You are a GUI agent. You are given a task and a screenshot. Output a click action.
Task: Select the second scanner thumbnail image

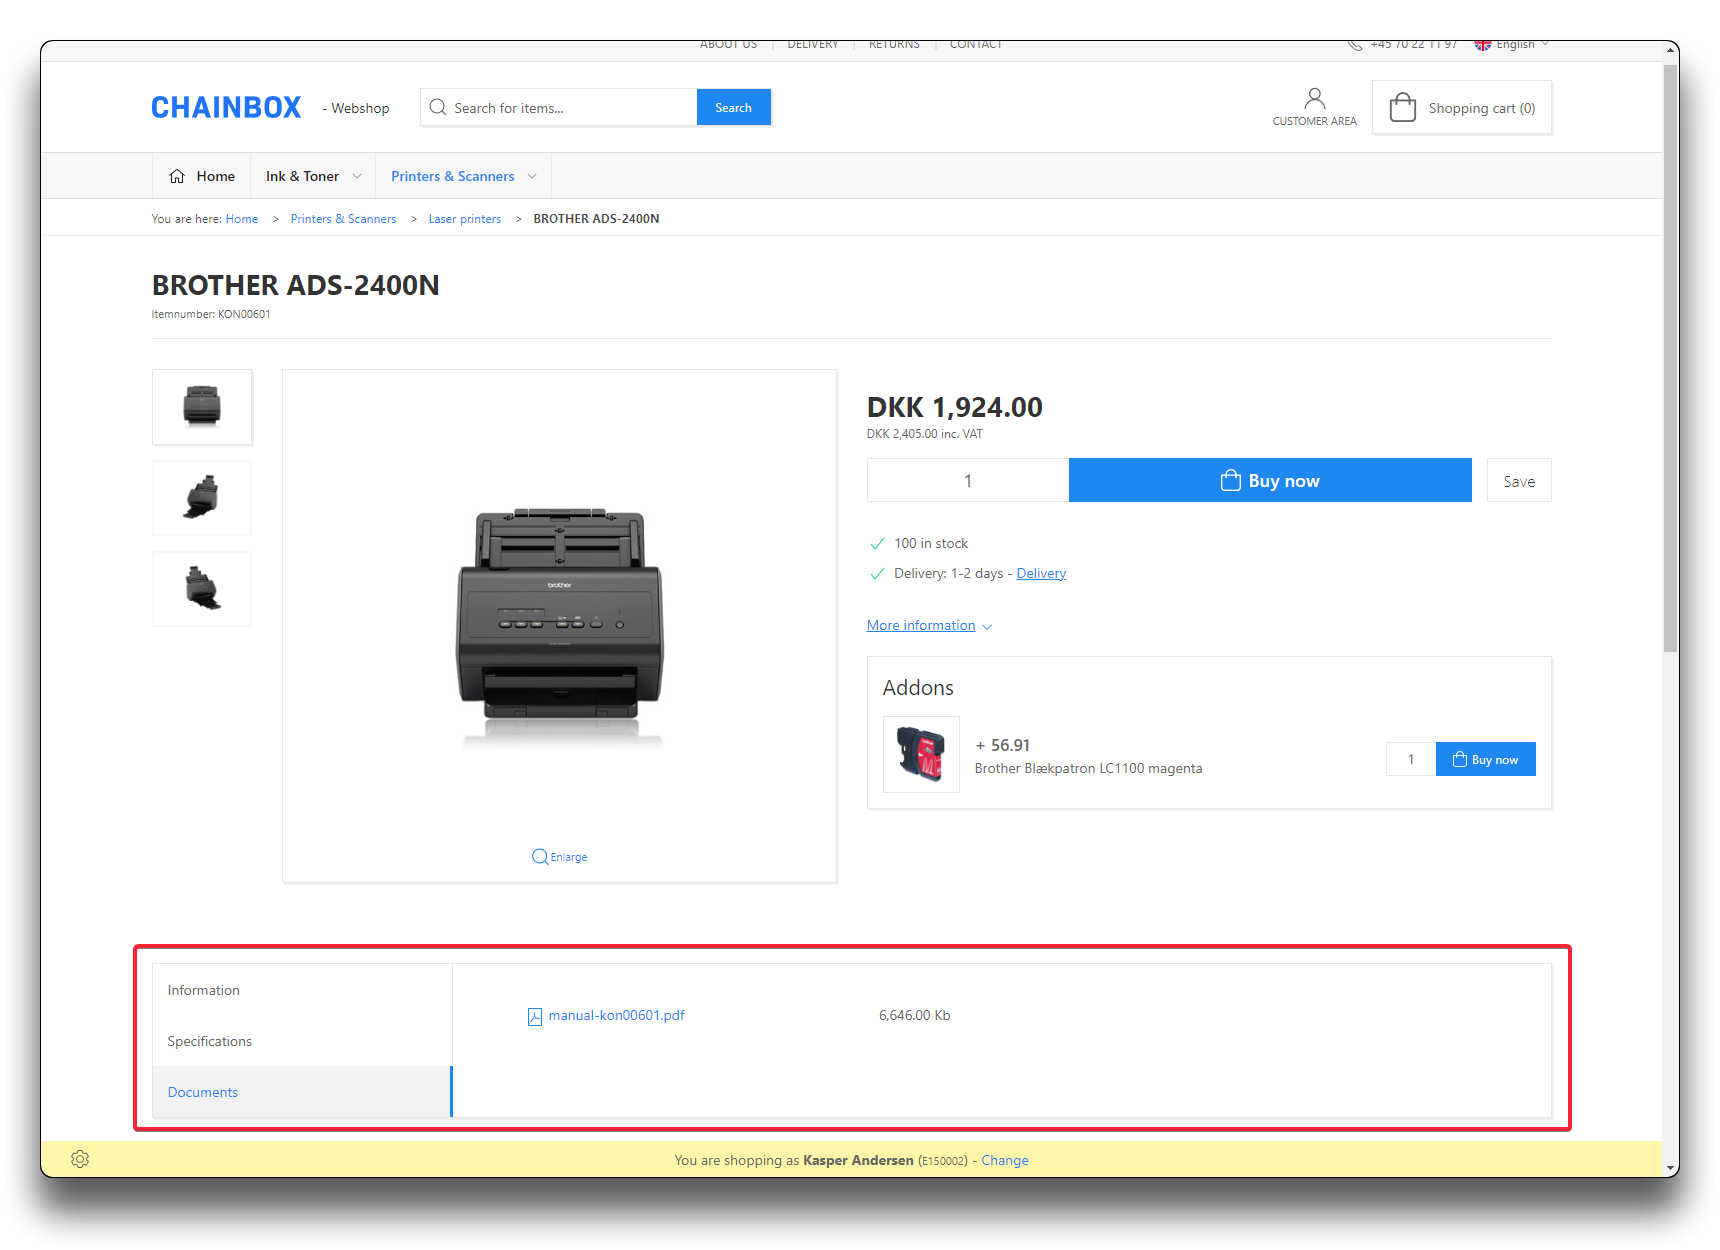pyautogui.click(x=202, y=498)
